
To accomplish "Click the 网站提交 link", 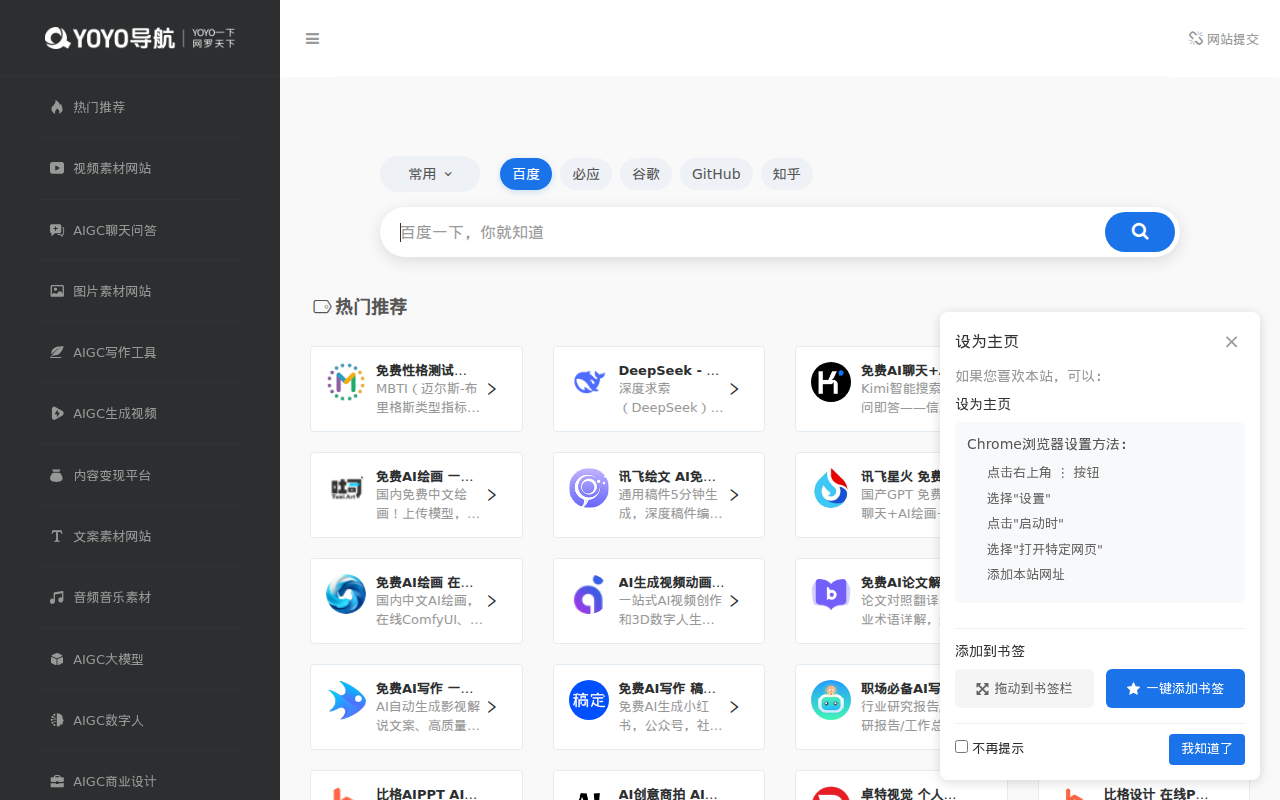I will click(x=1223, y=39).
